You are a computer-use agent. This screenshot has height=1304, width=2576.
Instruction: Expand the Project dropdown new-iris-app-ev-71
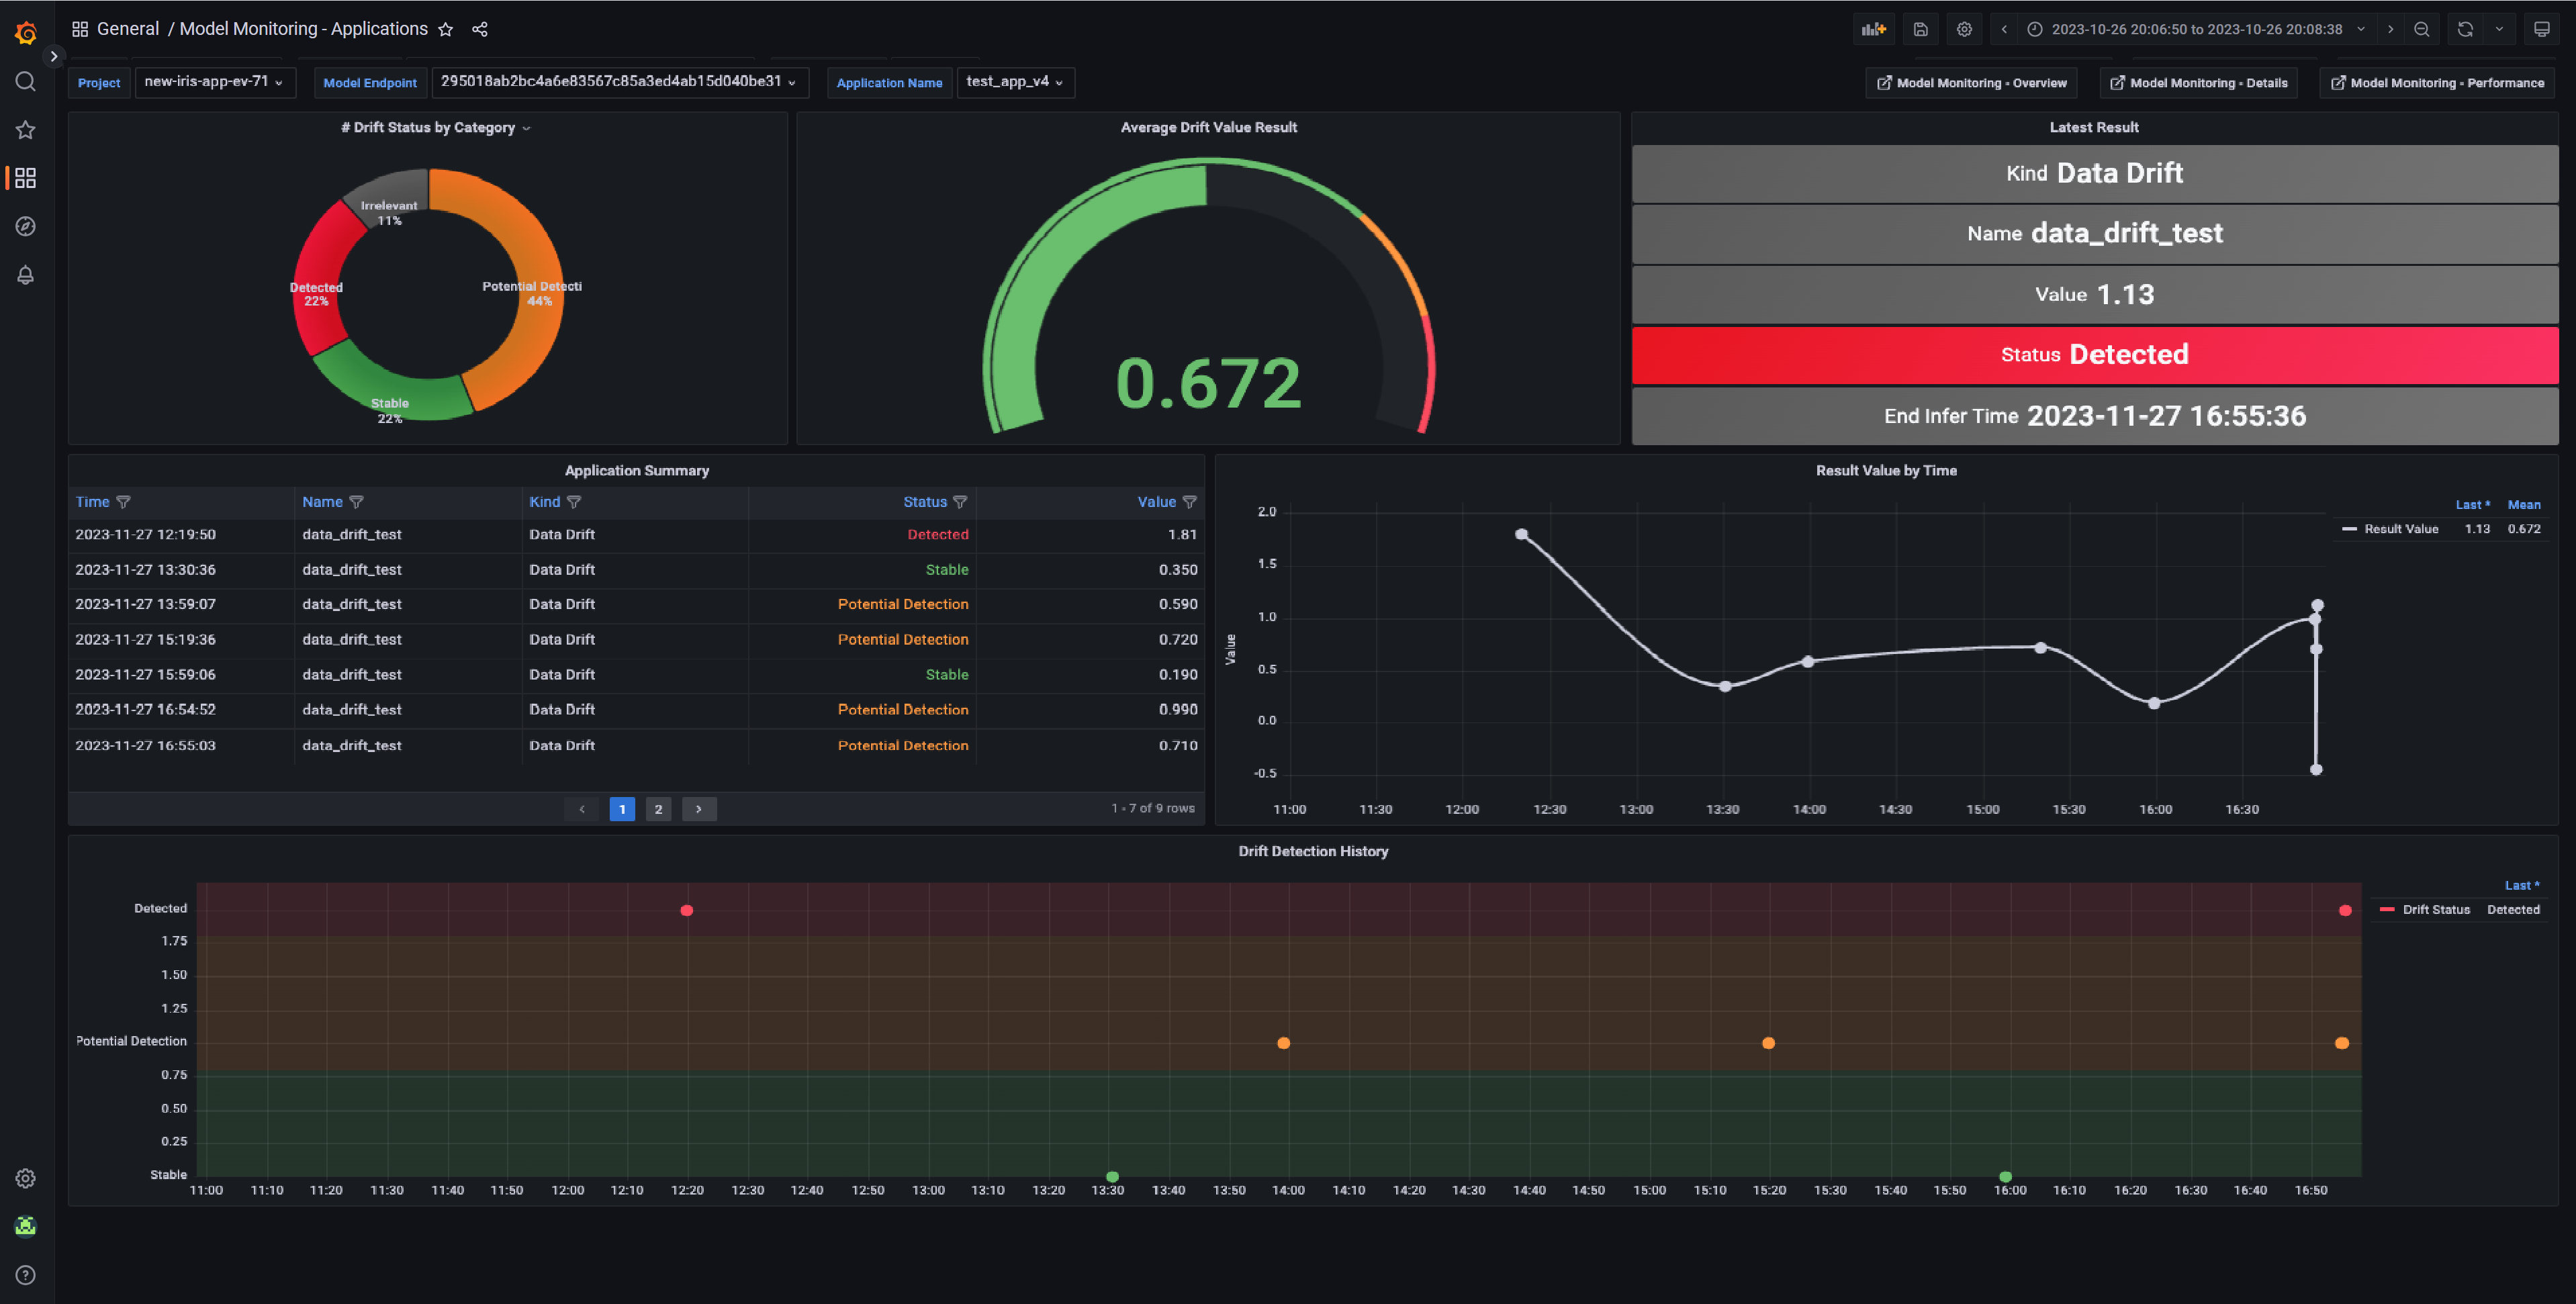(214, 82)
